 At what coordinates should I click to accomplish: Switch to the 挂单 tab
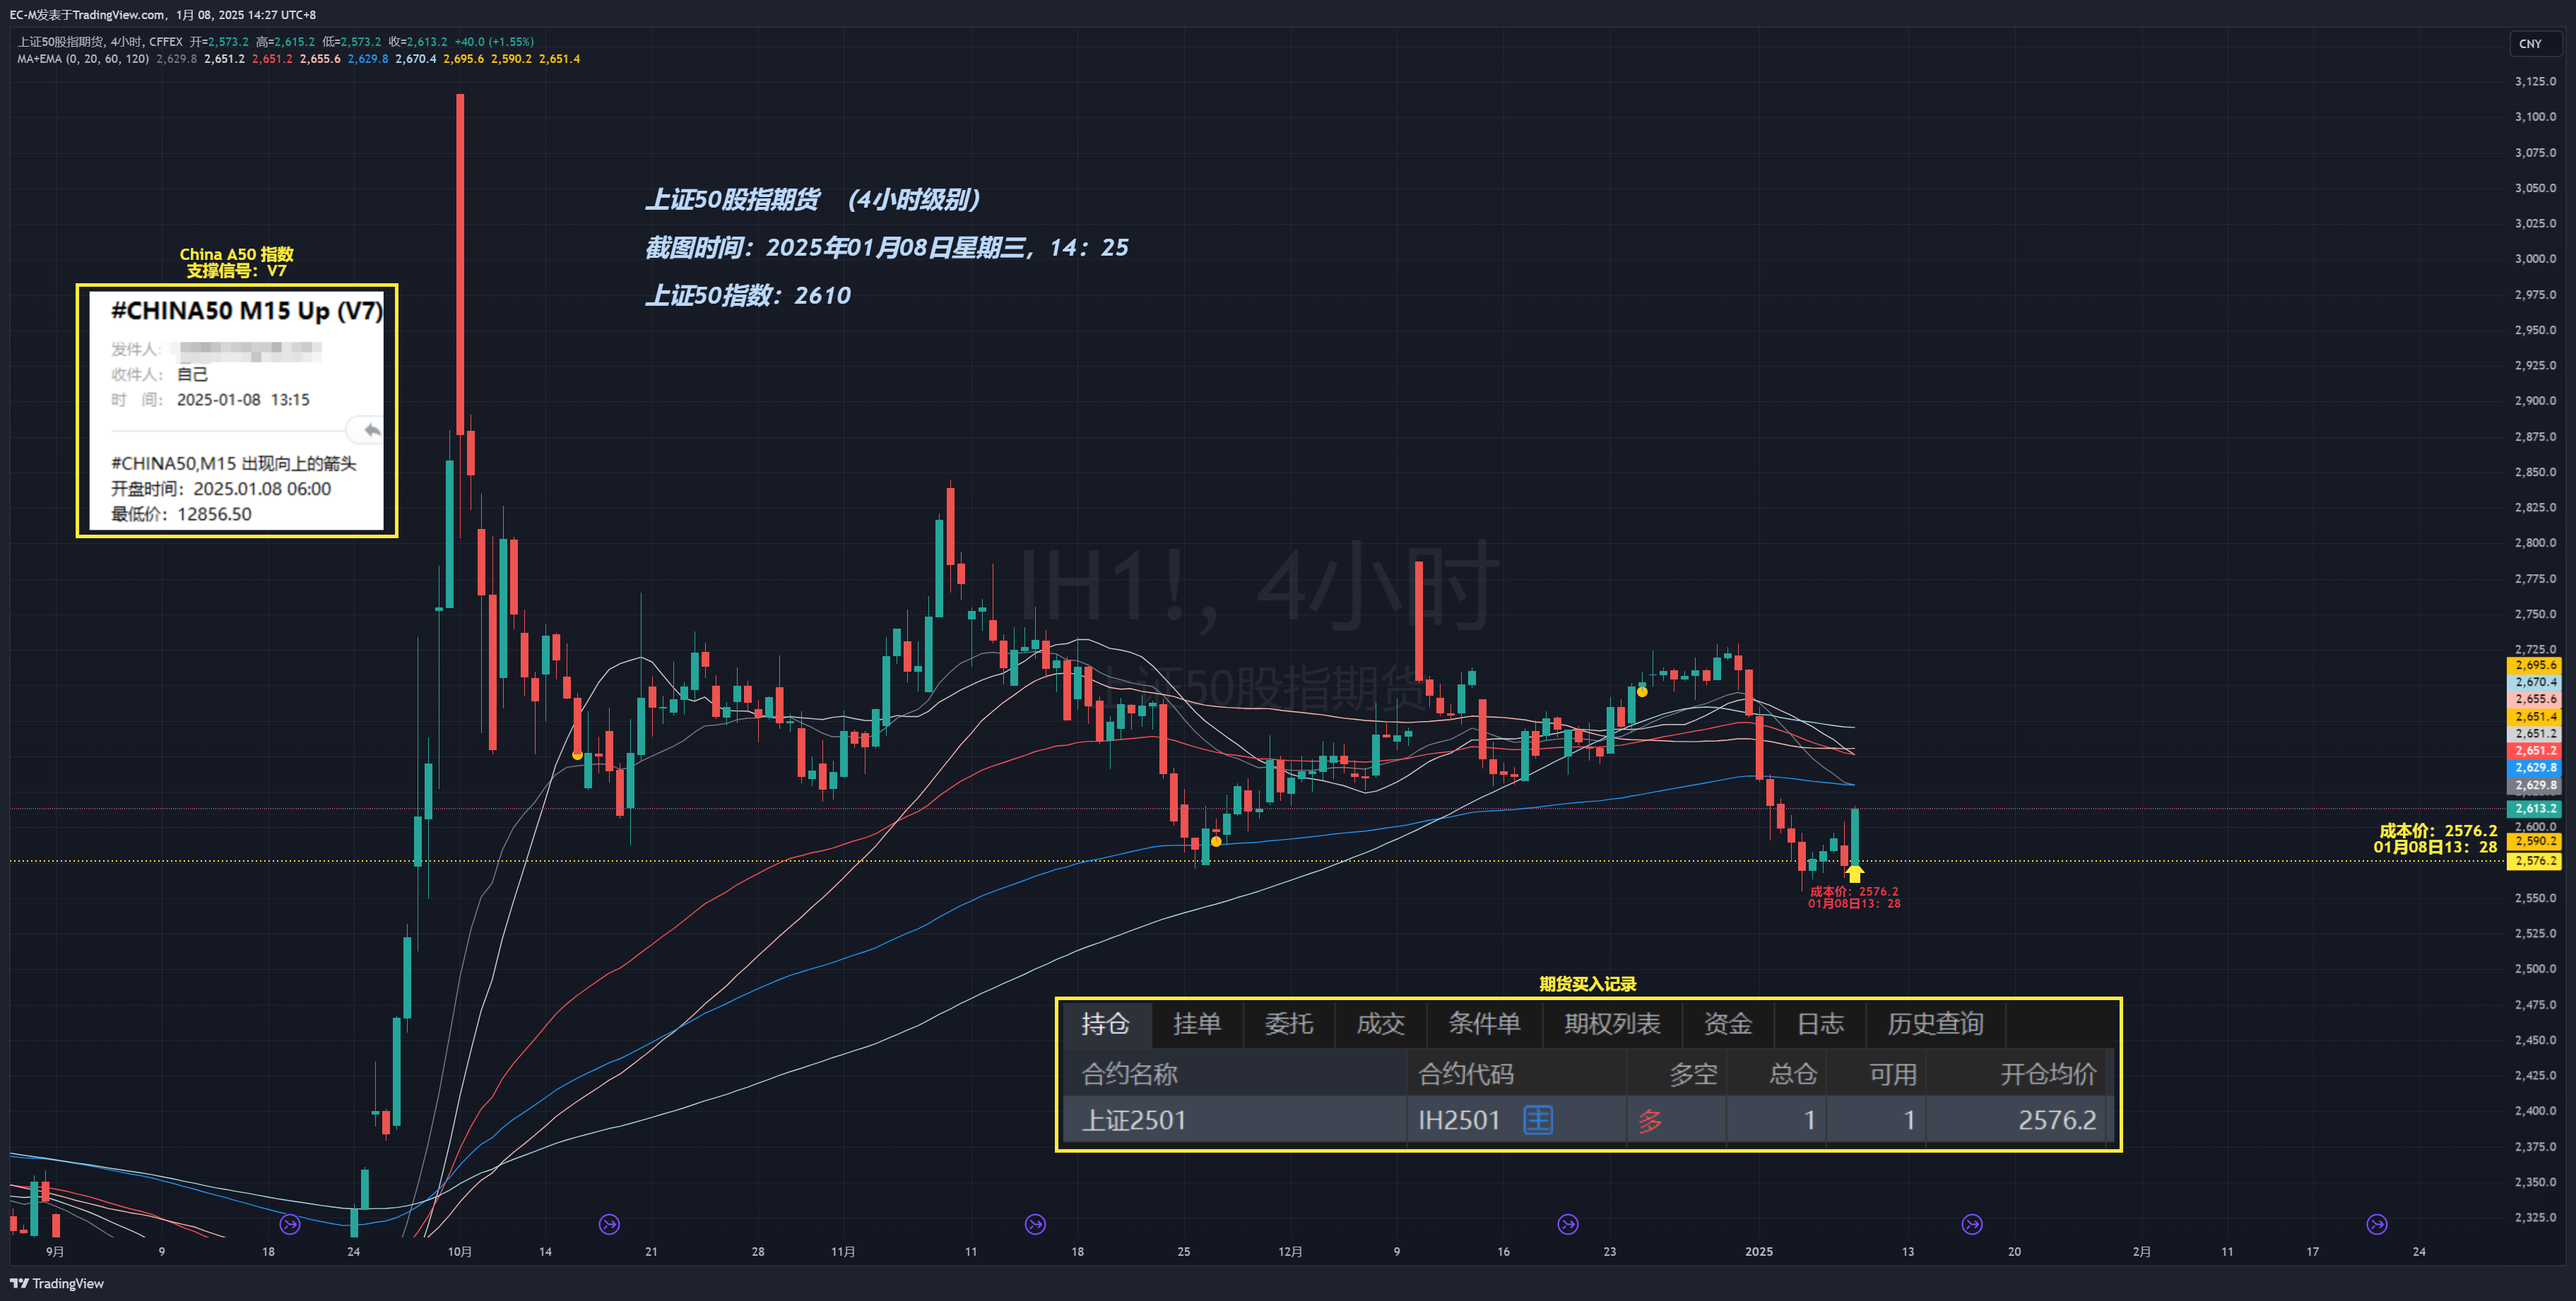[1197, 1024]
